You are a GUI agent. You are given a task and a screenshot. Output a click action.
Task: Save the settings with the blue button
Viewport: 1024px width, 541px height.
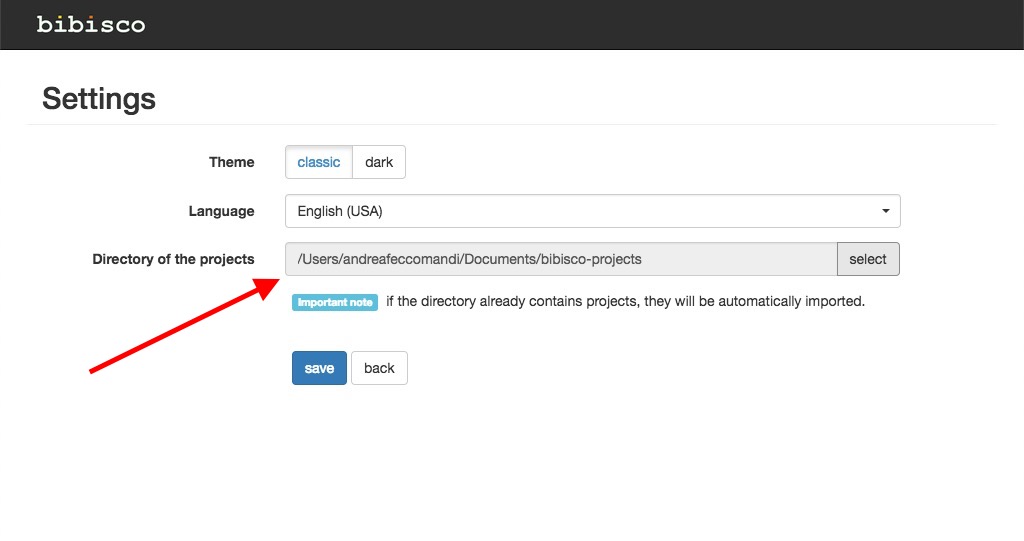pos(319,368)
